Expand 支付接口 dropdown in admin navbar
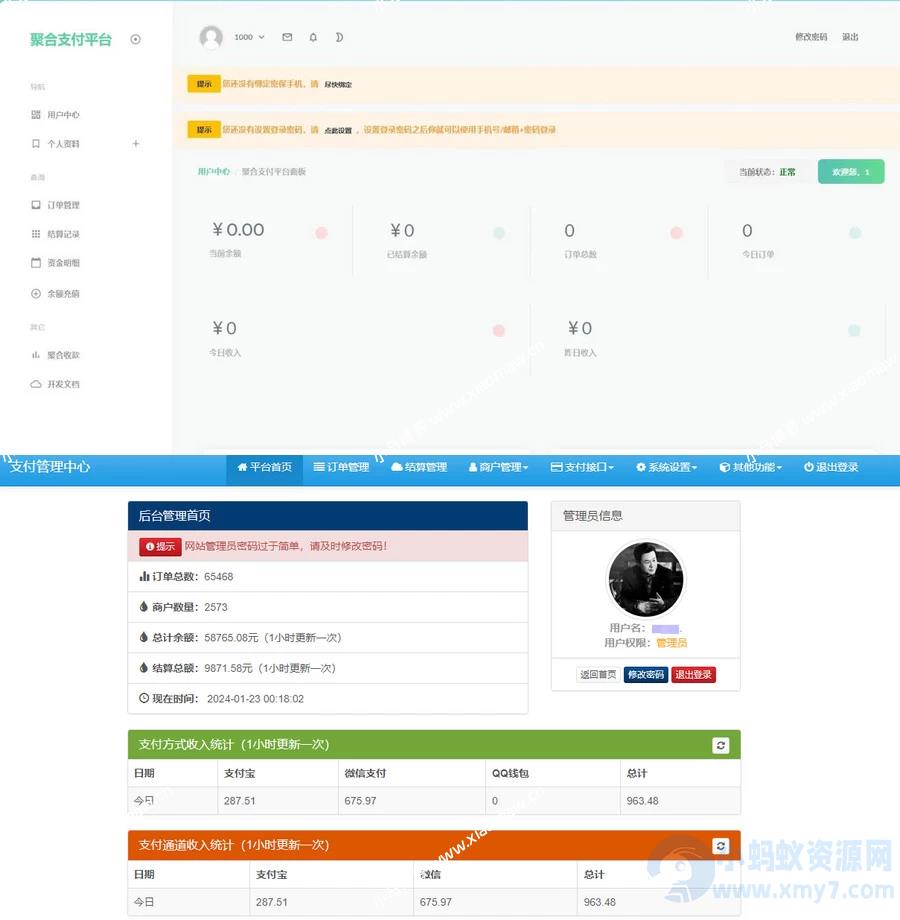This screenshot has width=900, height=920. coord(582,467)
